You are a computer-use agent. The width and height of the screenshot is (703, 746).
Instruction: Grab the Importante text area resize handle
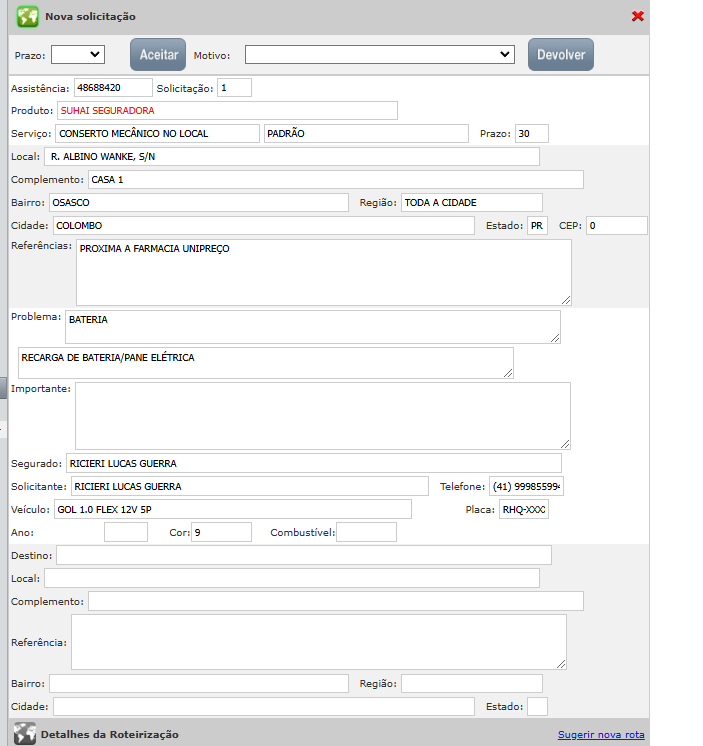click(x=565, y=444)
